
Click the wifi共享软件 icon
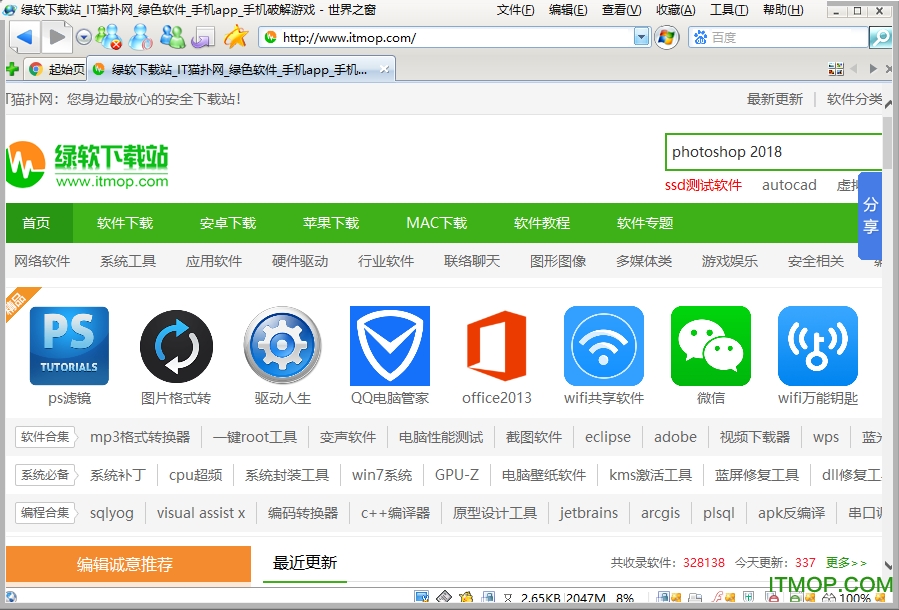pos(604,346)
